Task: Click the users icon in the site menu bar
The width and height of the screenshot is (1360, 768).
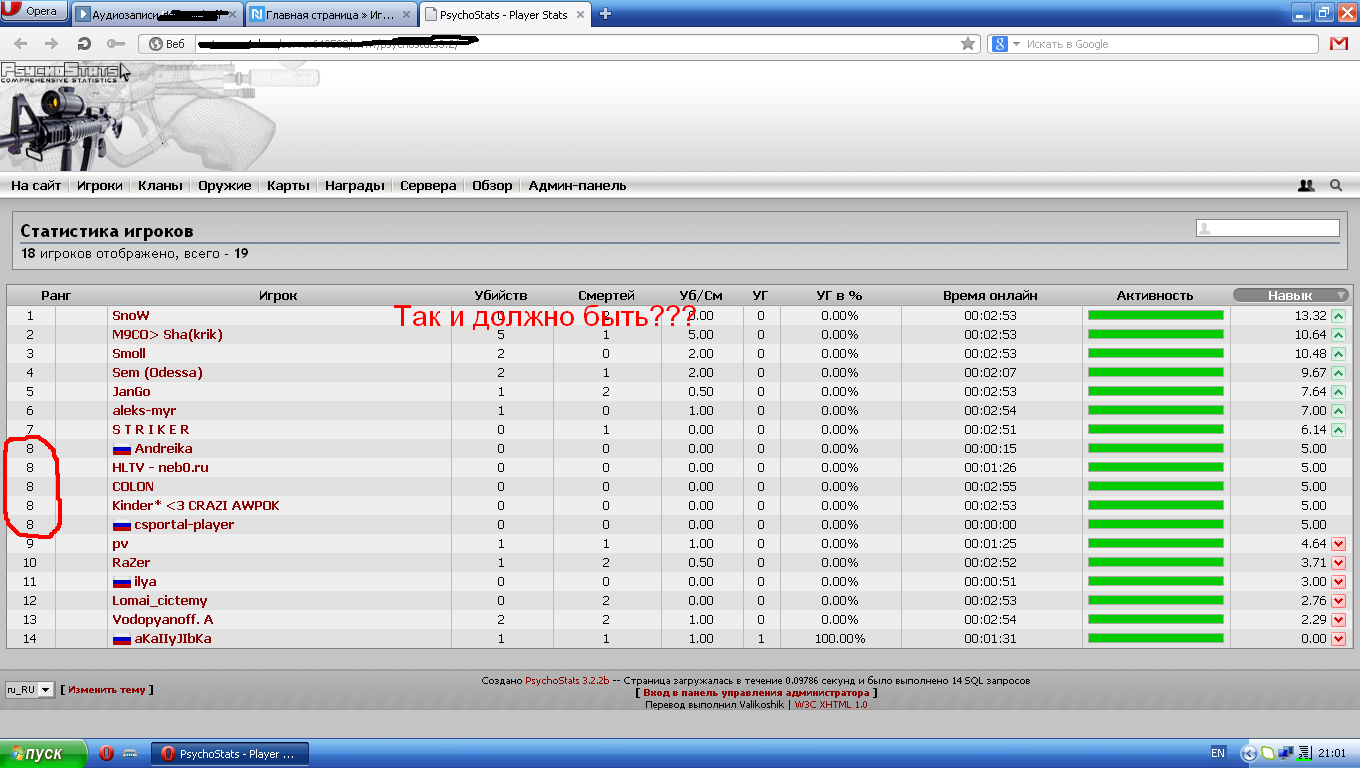Action: 1306,186
